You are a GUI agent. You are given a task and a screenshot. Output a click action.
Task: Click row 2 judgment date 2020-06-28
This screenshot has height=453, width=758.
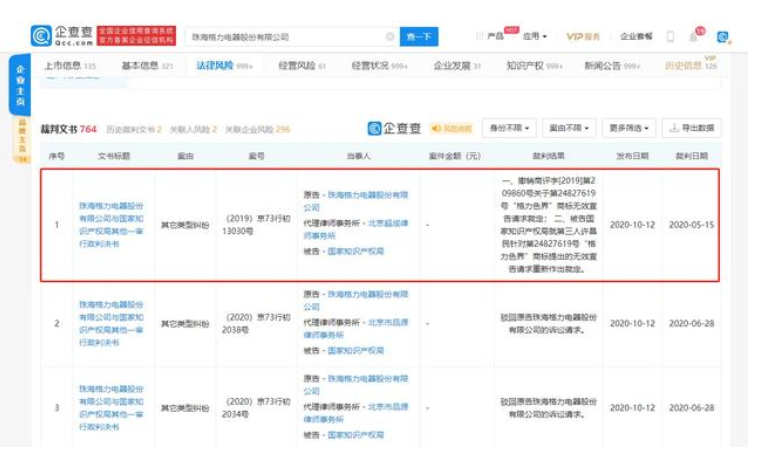pyautogui.click(x=691, y=323)
